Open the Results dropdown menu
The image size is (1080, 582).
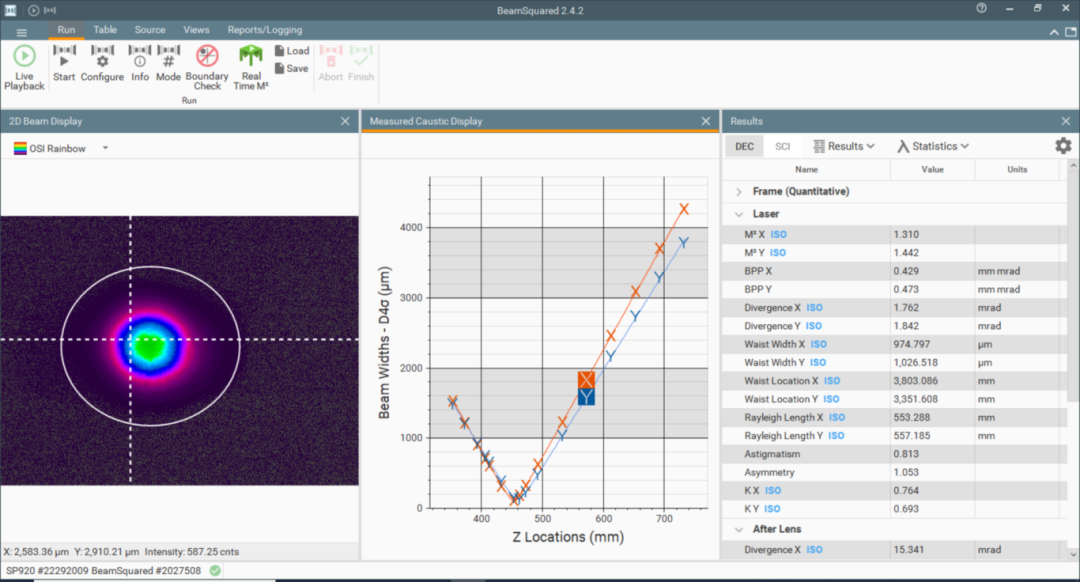(844, 146)
